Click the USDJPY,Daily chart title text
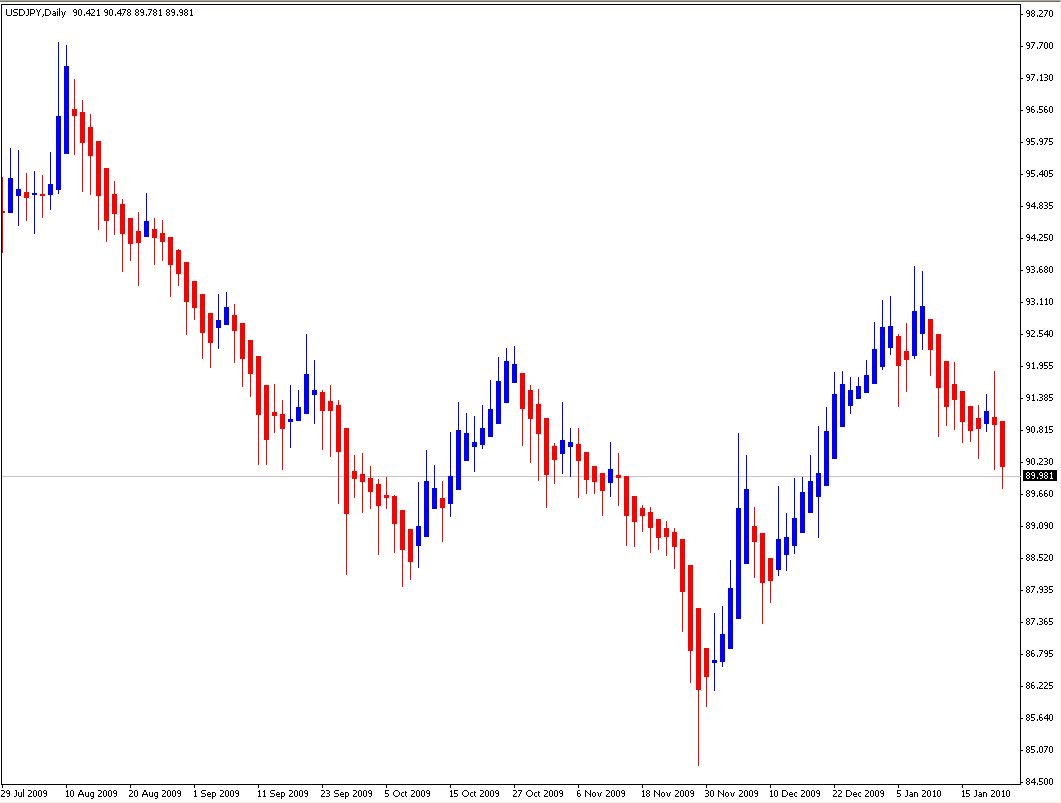Image resolution: width=1061 pixels, height=803 pixels. pos(35,12)
